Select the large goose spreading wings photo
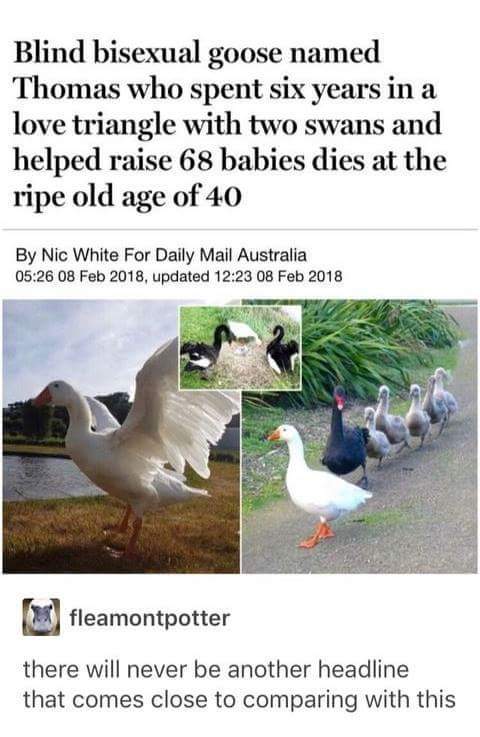This screenshot has height=737, width=480. [x=121, y=436]
